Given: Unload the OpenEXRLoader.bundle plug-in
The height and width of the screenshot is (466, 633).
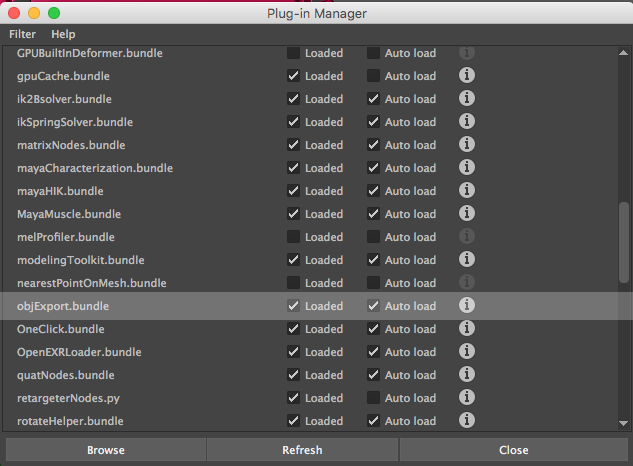Looking at the screenshot, I should point(293,352).
